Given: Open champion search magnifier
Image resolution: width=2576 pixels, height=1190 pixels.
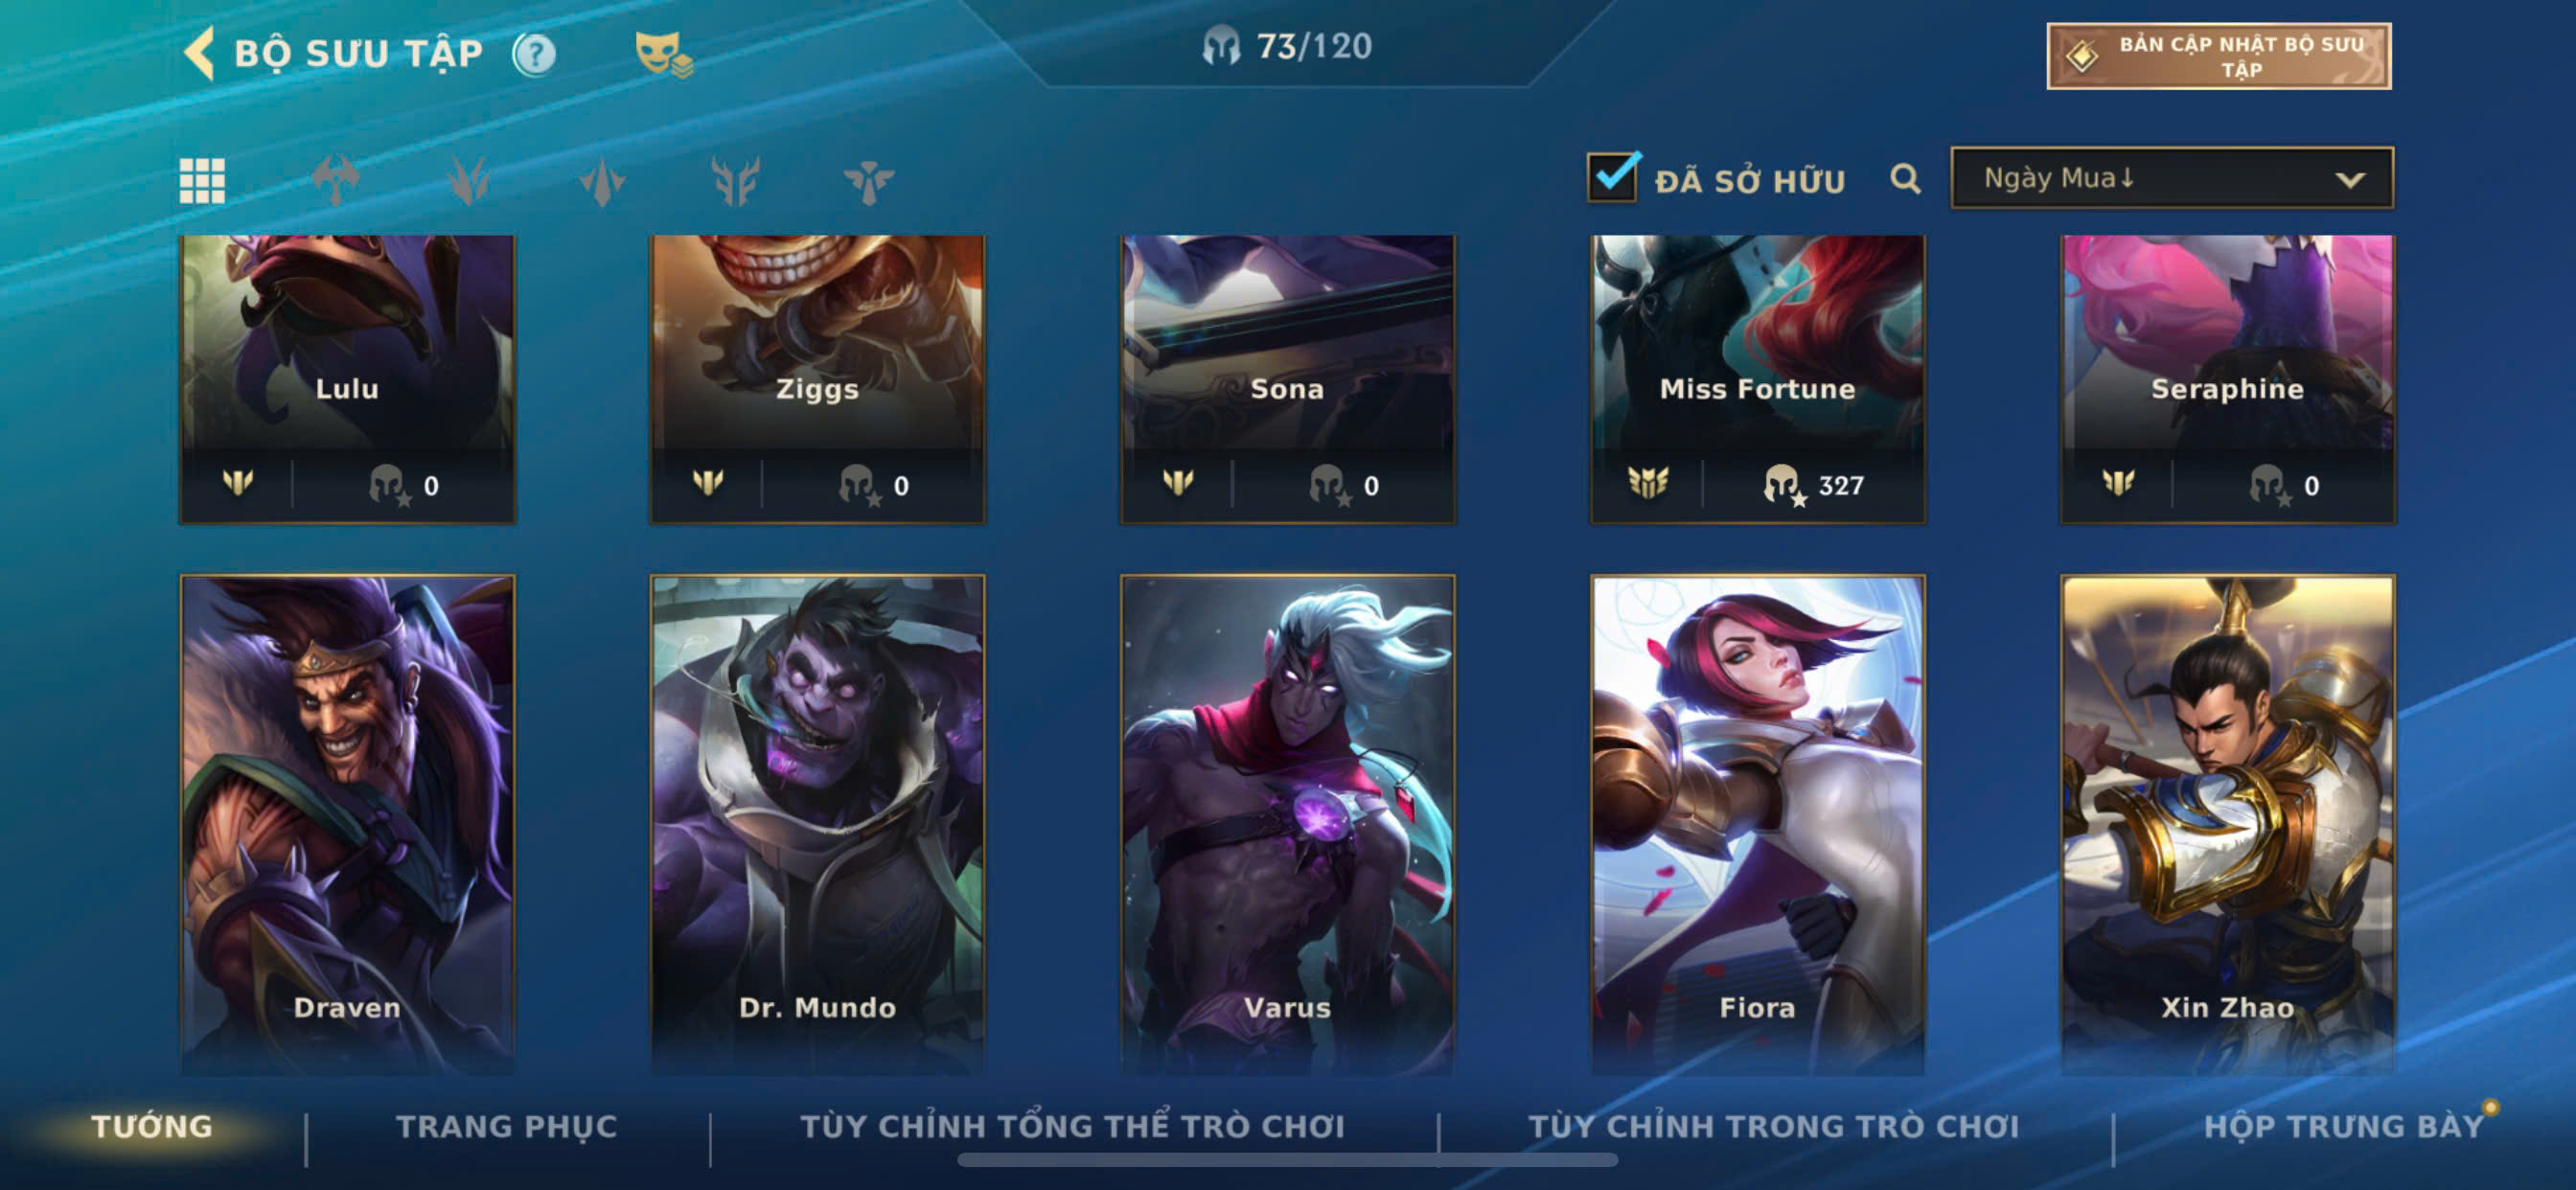Looking at the screenshot, I should click(x=1905, y=179).
